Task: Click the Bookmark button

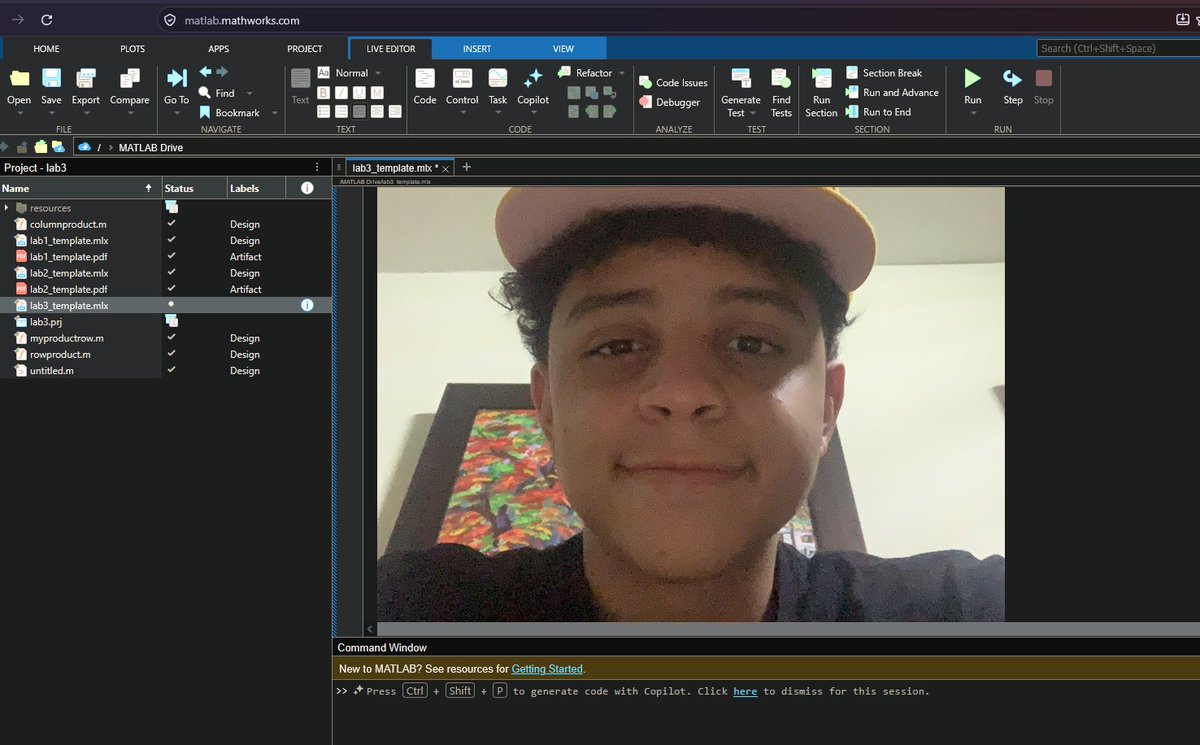Action: click(230, 113)
